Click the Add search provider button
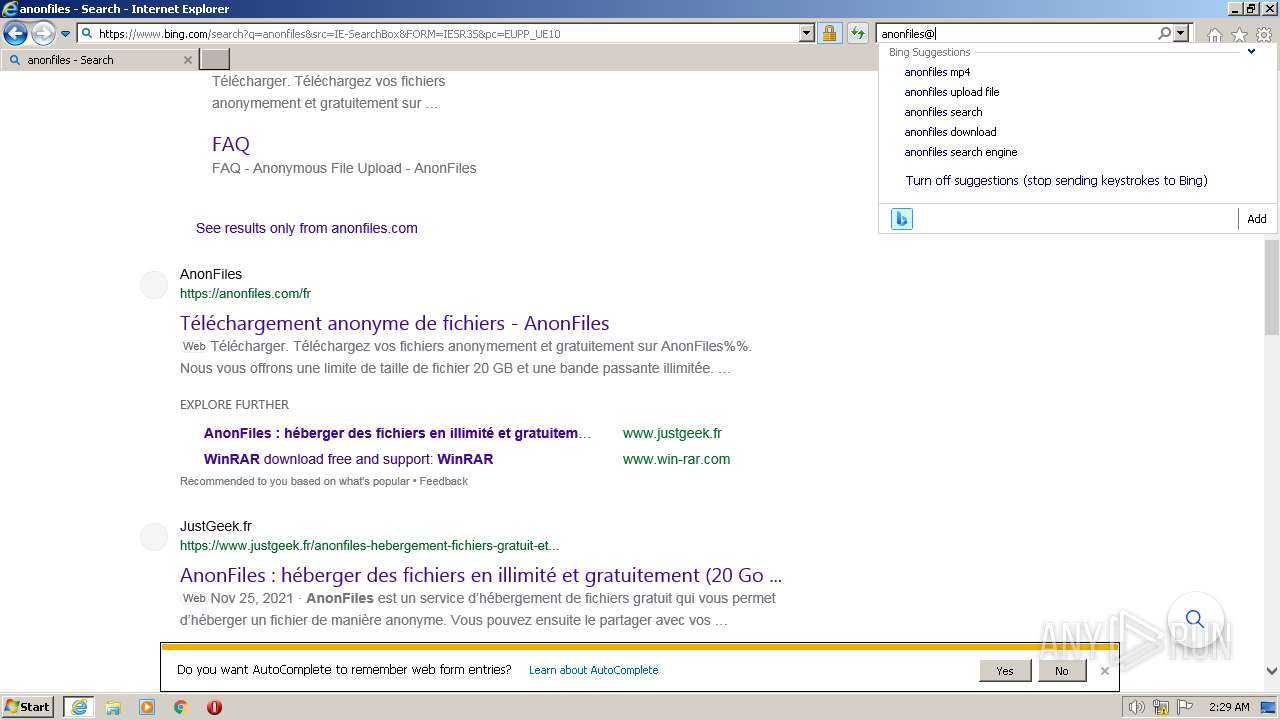The image size is (1280, 720). (1257, 219)
